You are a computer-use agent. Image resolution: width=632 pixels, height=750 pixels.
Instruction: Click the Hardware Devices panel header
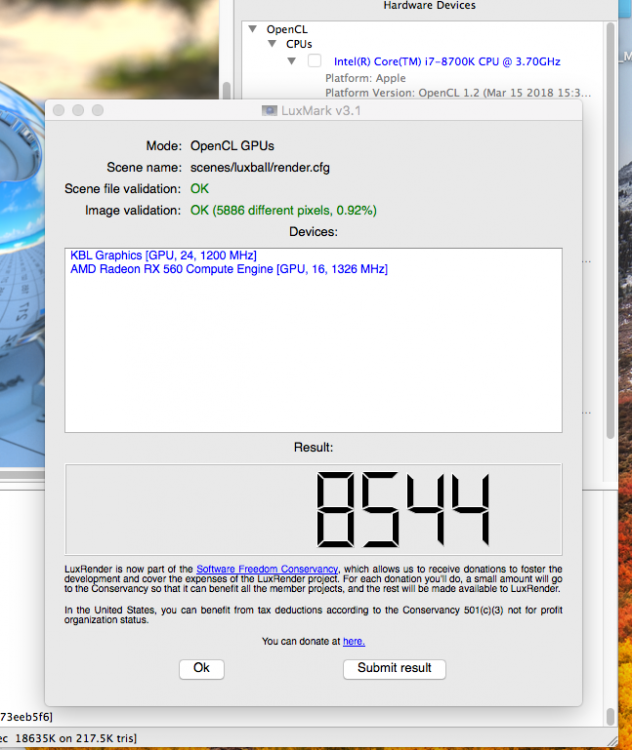click(429, 5)
